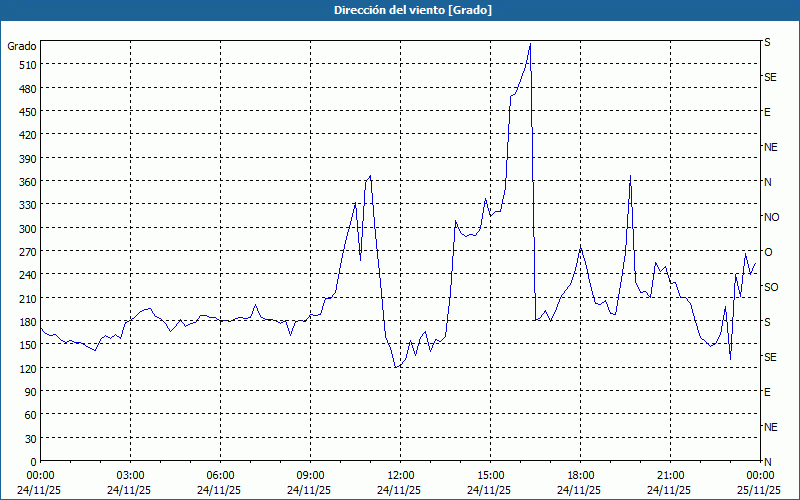The image size is (800, 500).
Task: Click the 510 value on the degree axis
Action: (28, 65)
